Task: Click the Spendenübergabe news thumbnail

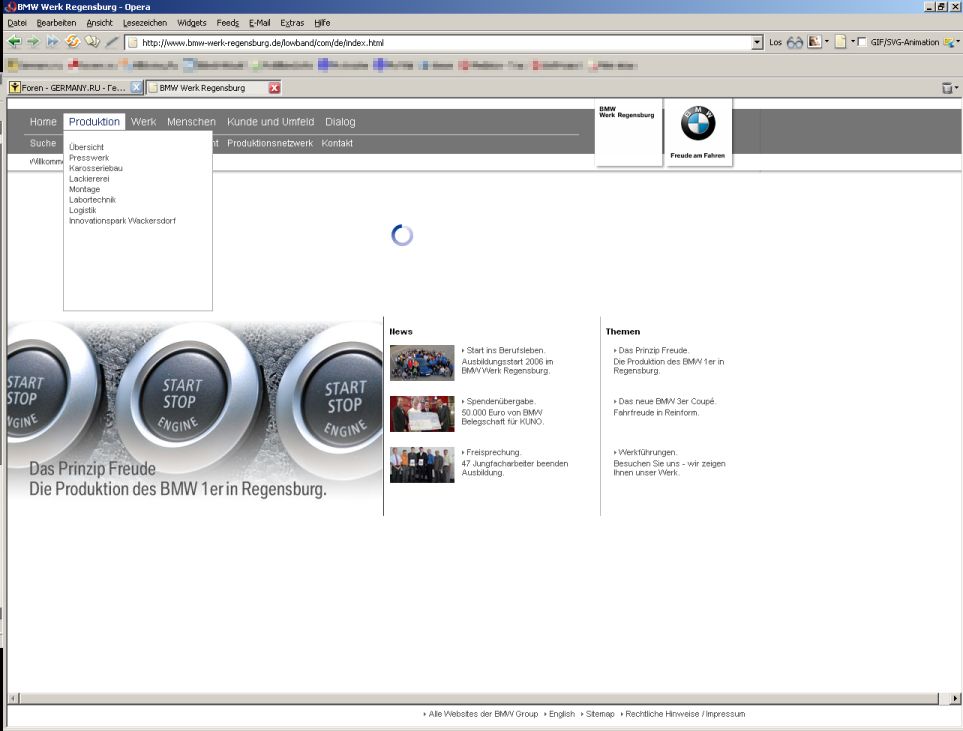Action: [x=422, y=413]
